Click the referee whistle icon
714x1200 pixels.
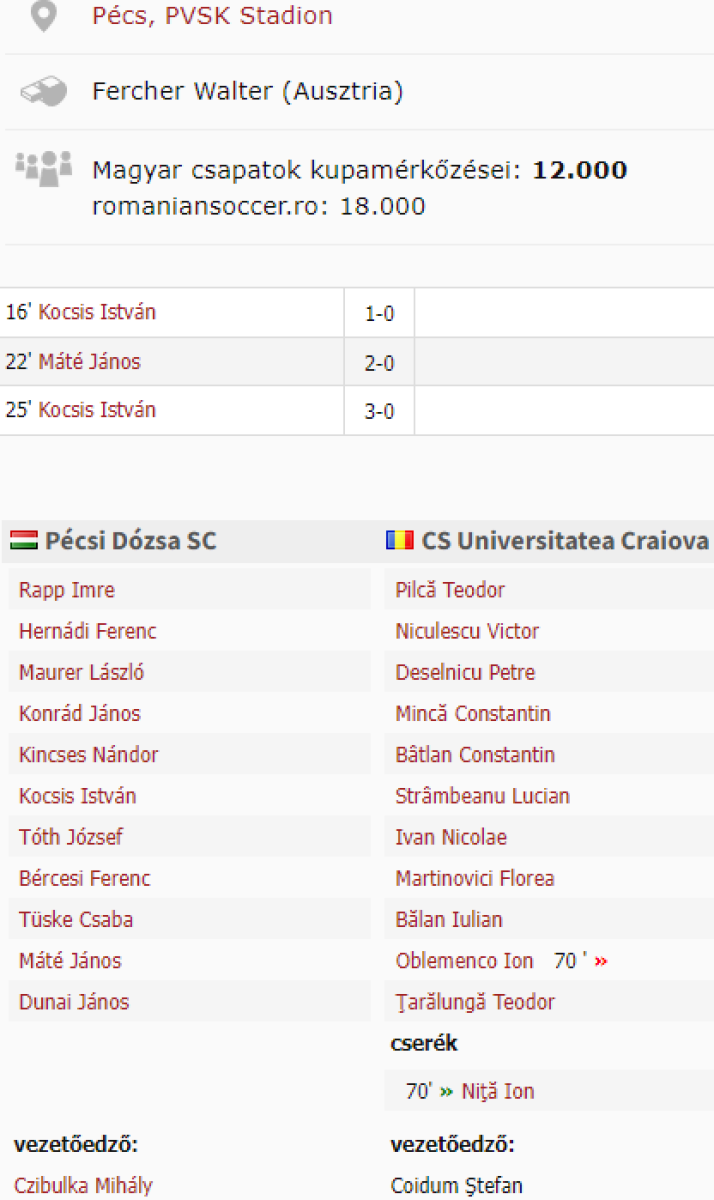coord(43,92)
